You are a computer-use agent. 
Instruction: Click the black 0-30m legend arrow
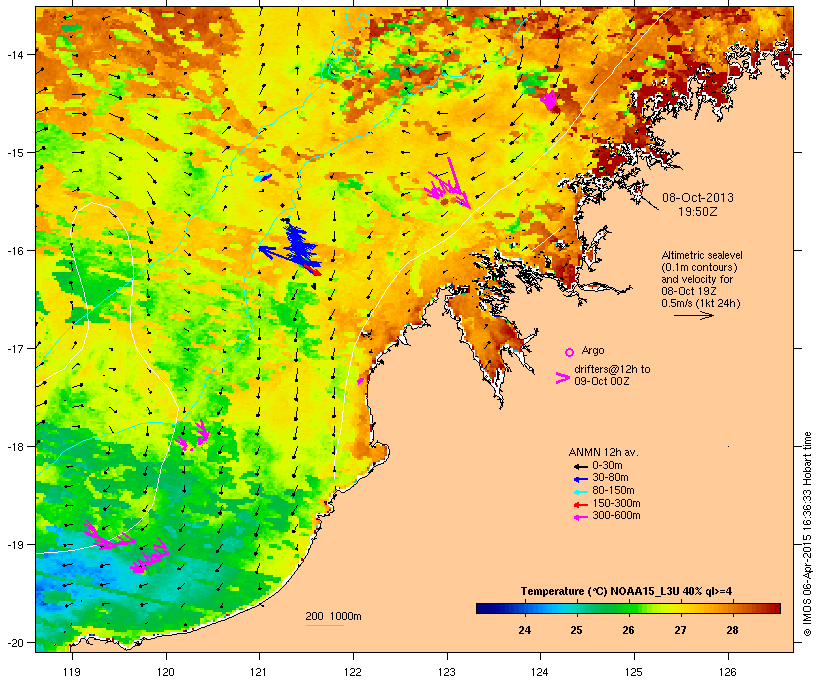(580, 466)
